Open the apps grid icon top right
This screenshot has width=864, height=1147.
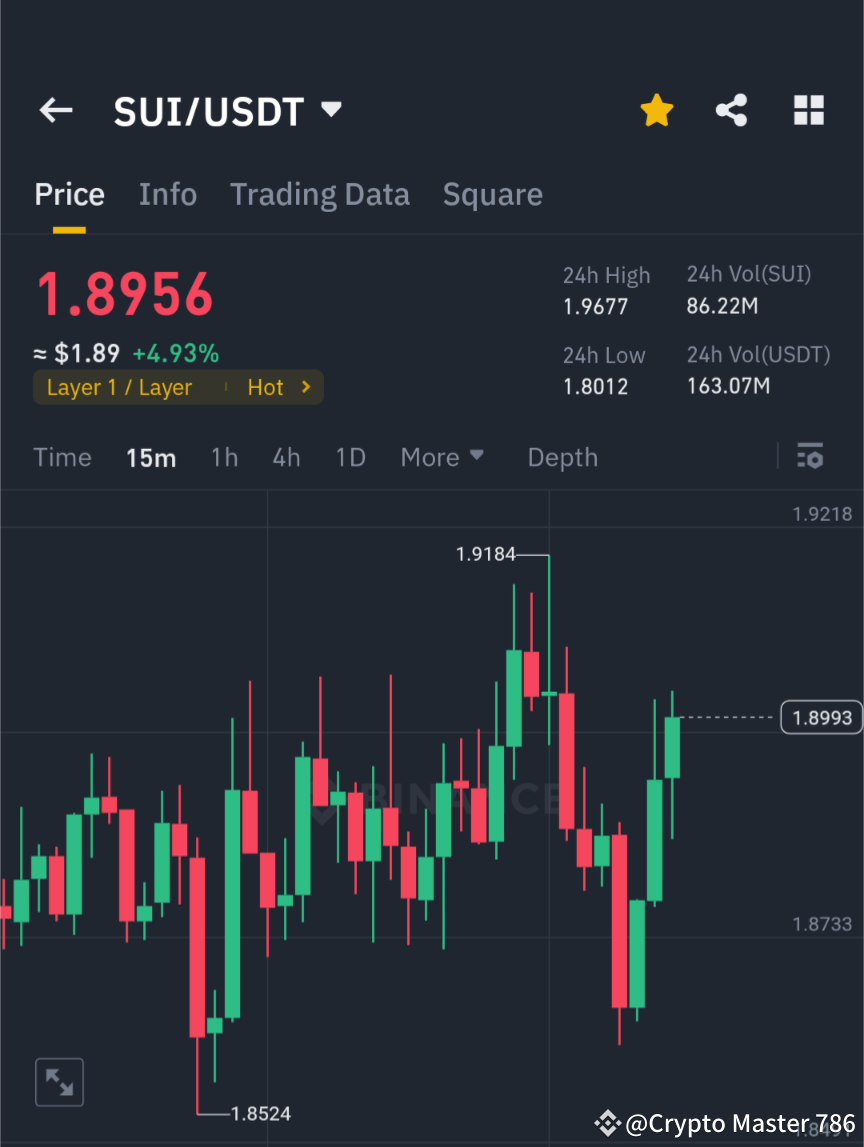click(x=808, y=110)
